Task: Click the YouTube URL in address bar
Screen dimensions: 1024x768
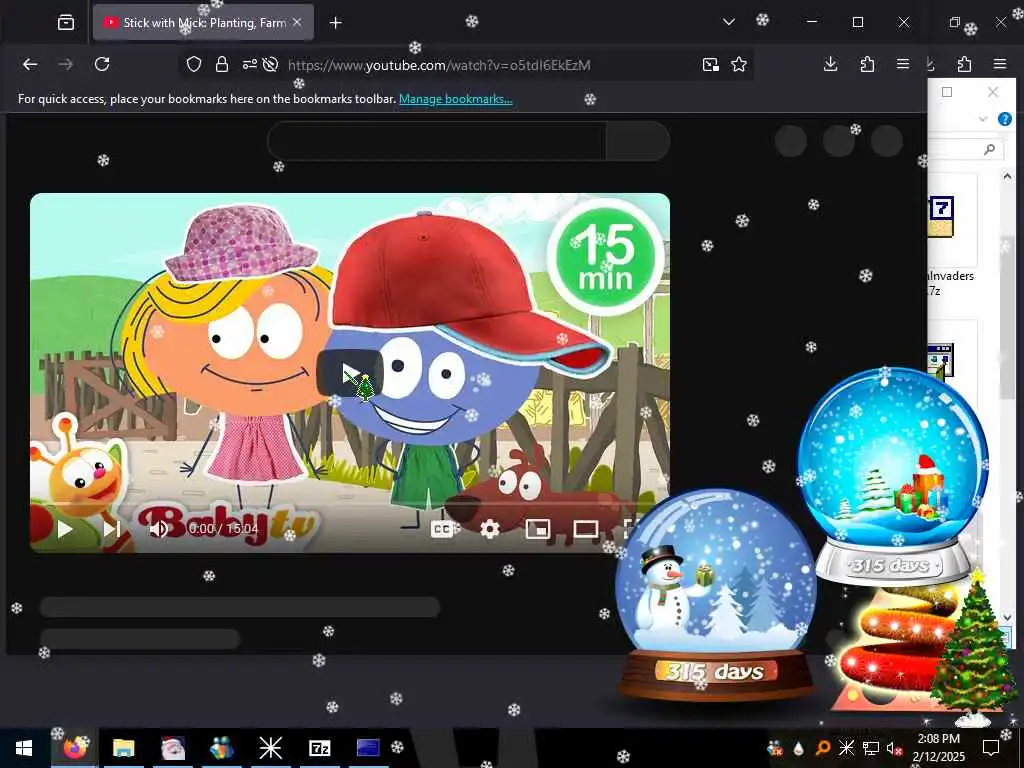Action: pyautogui.click(x=439, y=65)
